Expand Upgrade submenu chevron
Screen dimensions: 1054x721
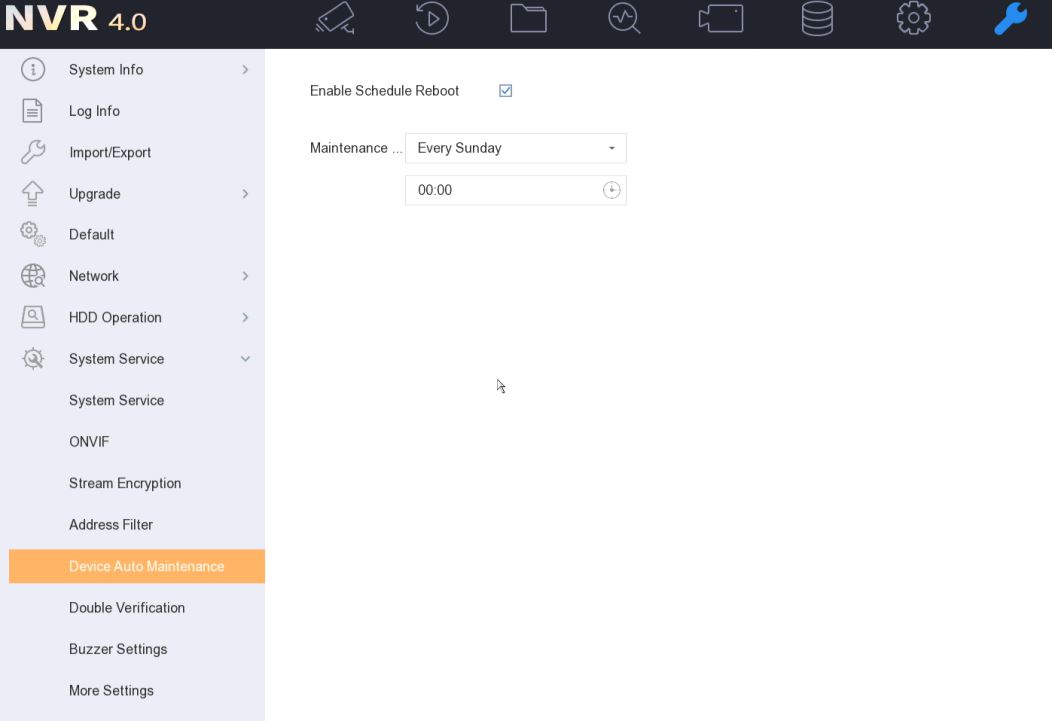pos(245,194)
